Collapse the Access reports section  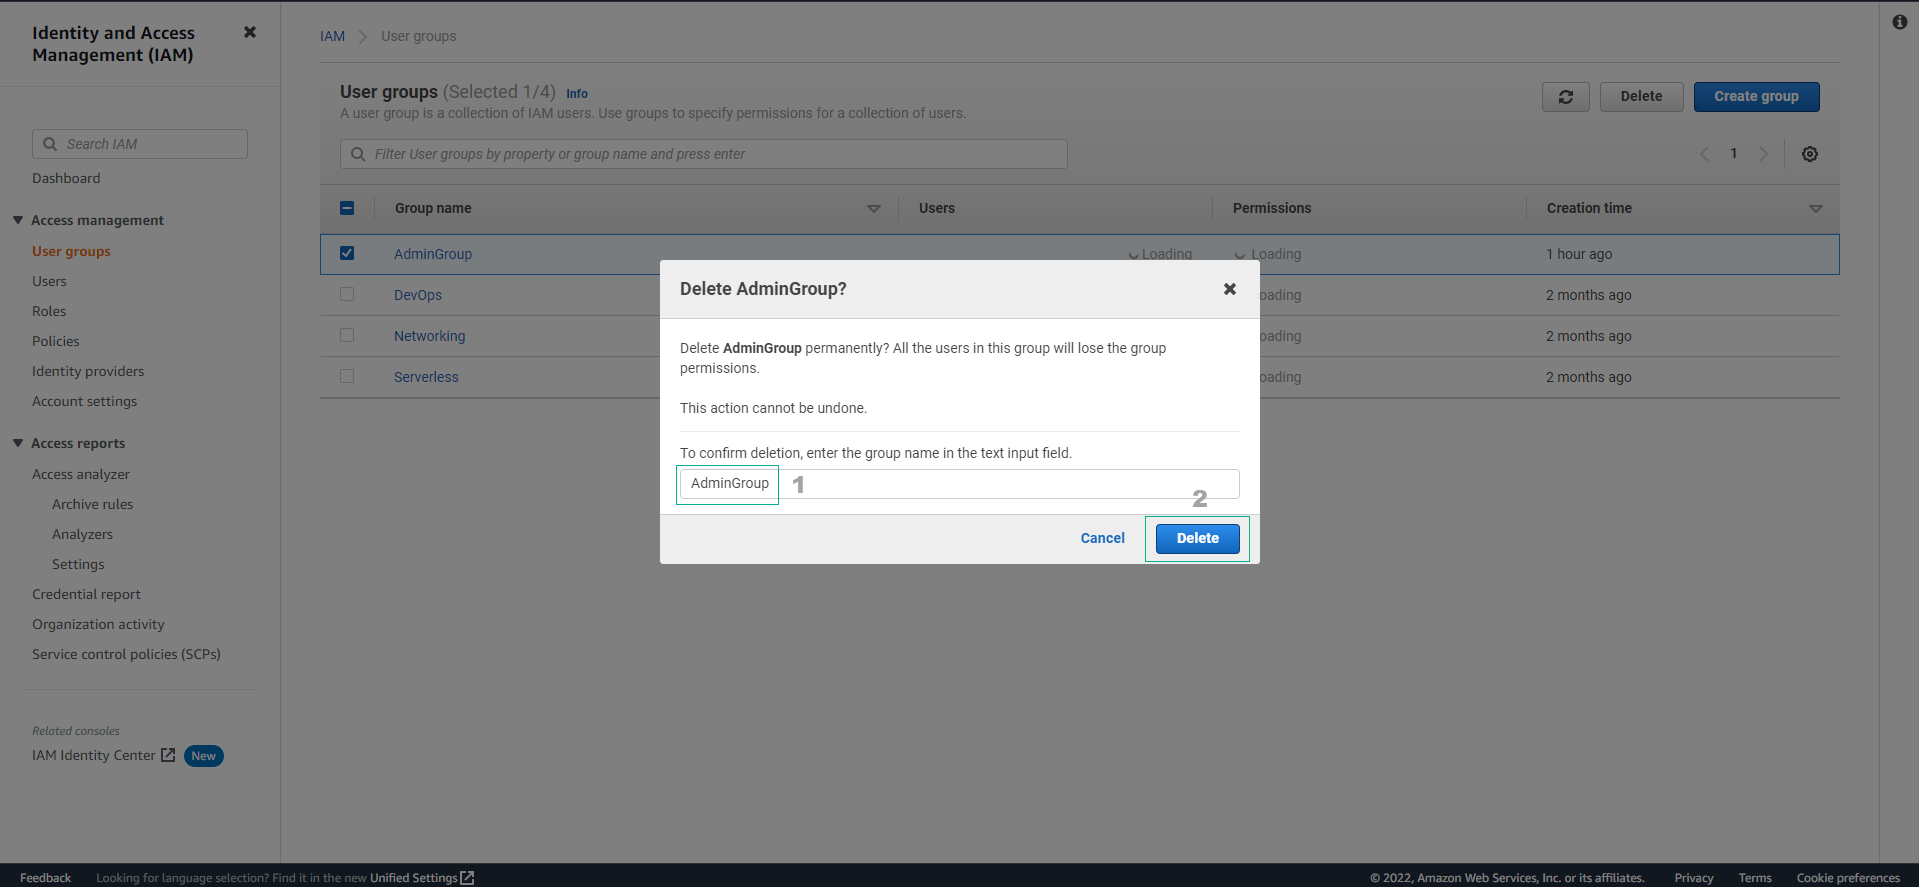click(x=18, y=443)
